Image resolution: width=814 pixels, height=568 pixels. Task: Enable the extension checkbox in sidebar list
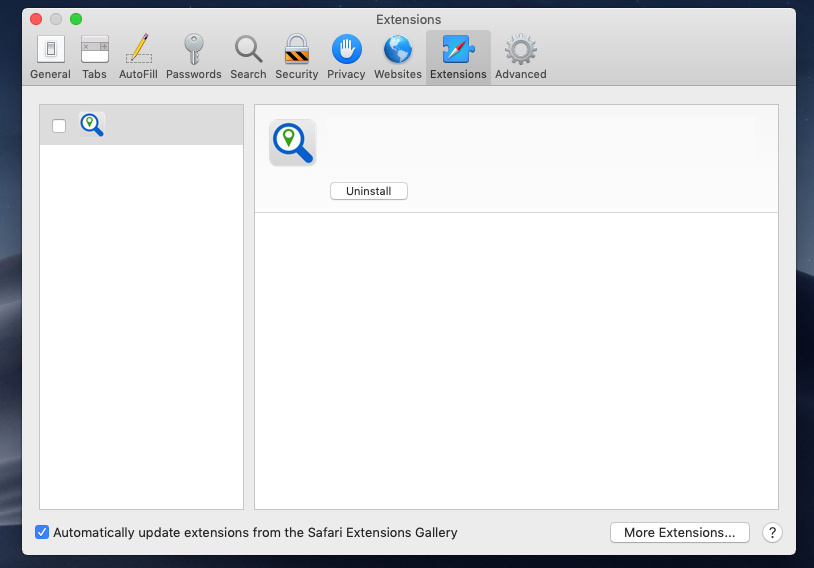pyautogui.click(x=59, y=126)
